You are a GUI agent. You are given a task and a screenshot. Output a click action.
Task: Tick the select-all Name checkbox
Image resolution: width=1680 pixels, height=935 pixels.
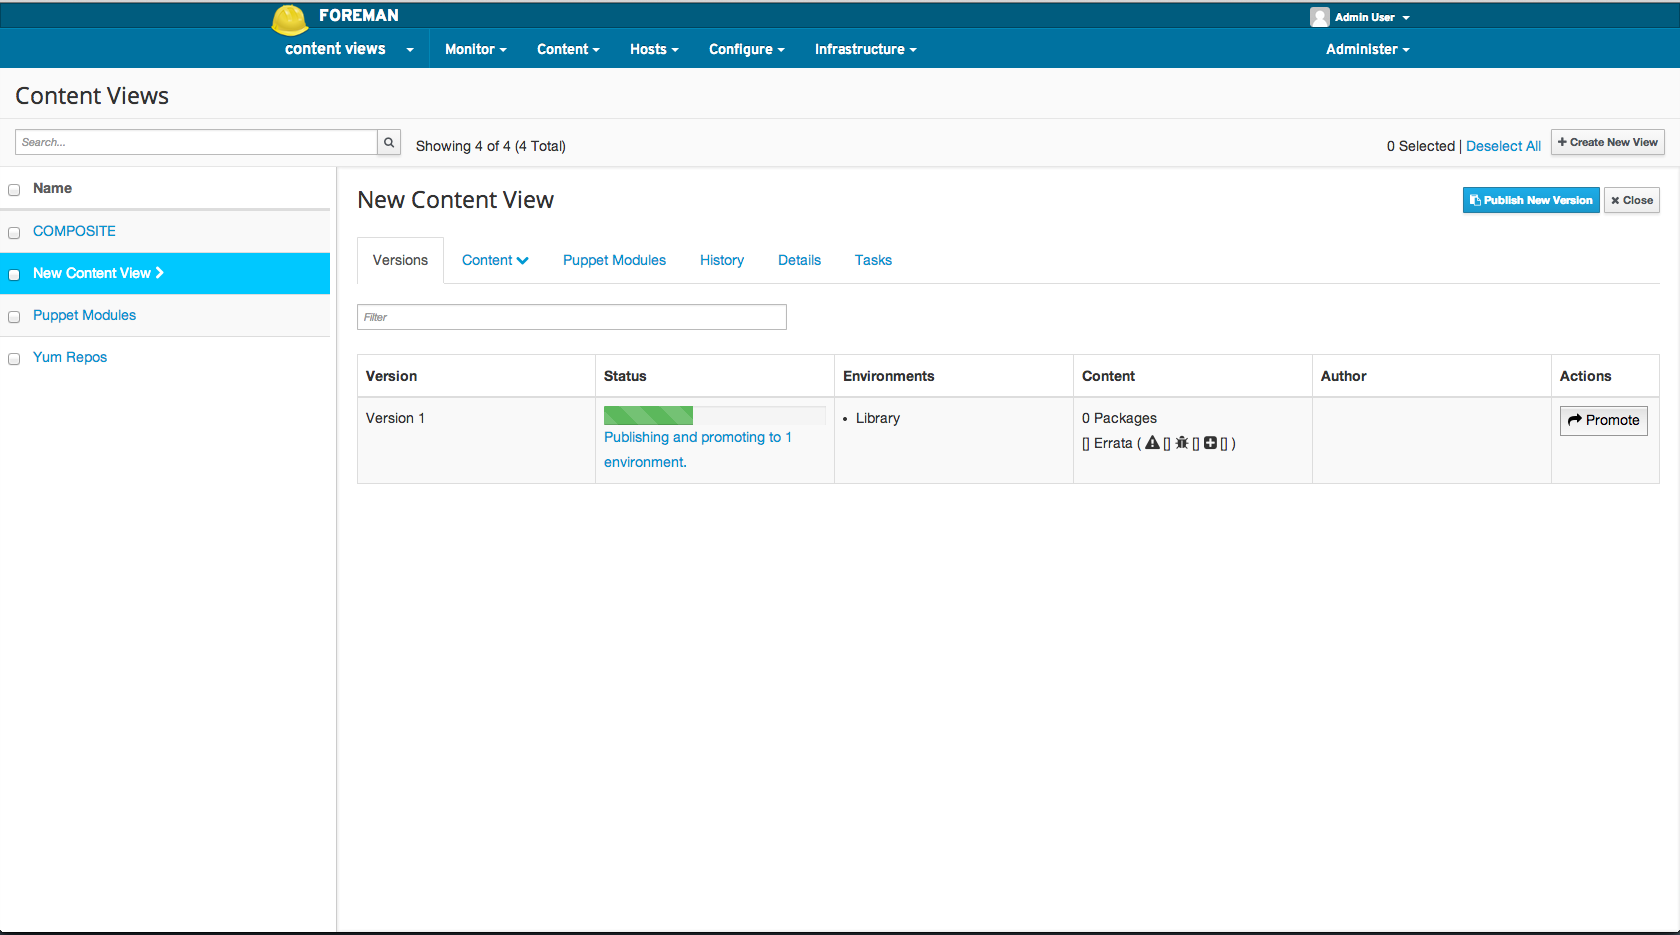pos(14,190)
